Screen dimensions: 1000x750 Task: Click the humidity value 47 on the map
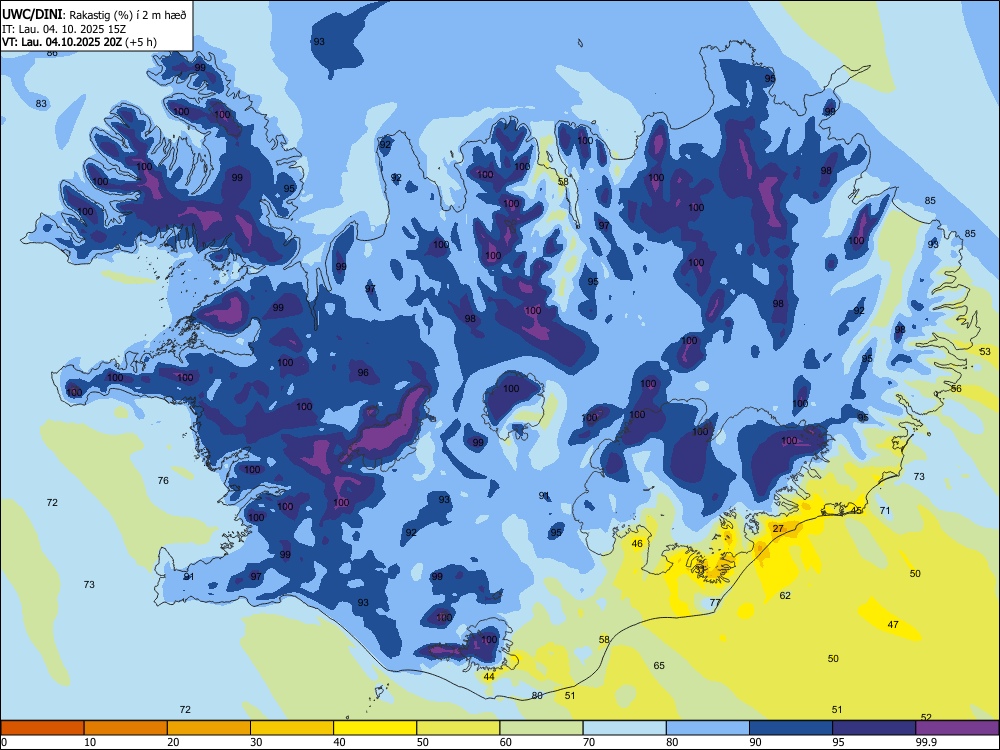[893, 624]
